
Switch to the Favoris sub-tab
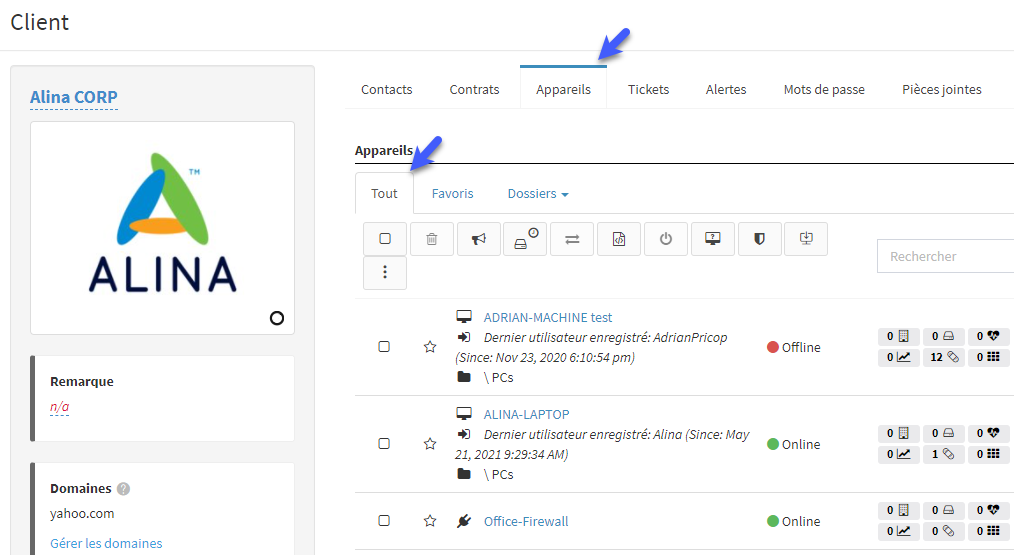pos(453,193)
